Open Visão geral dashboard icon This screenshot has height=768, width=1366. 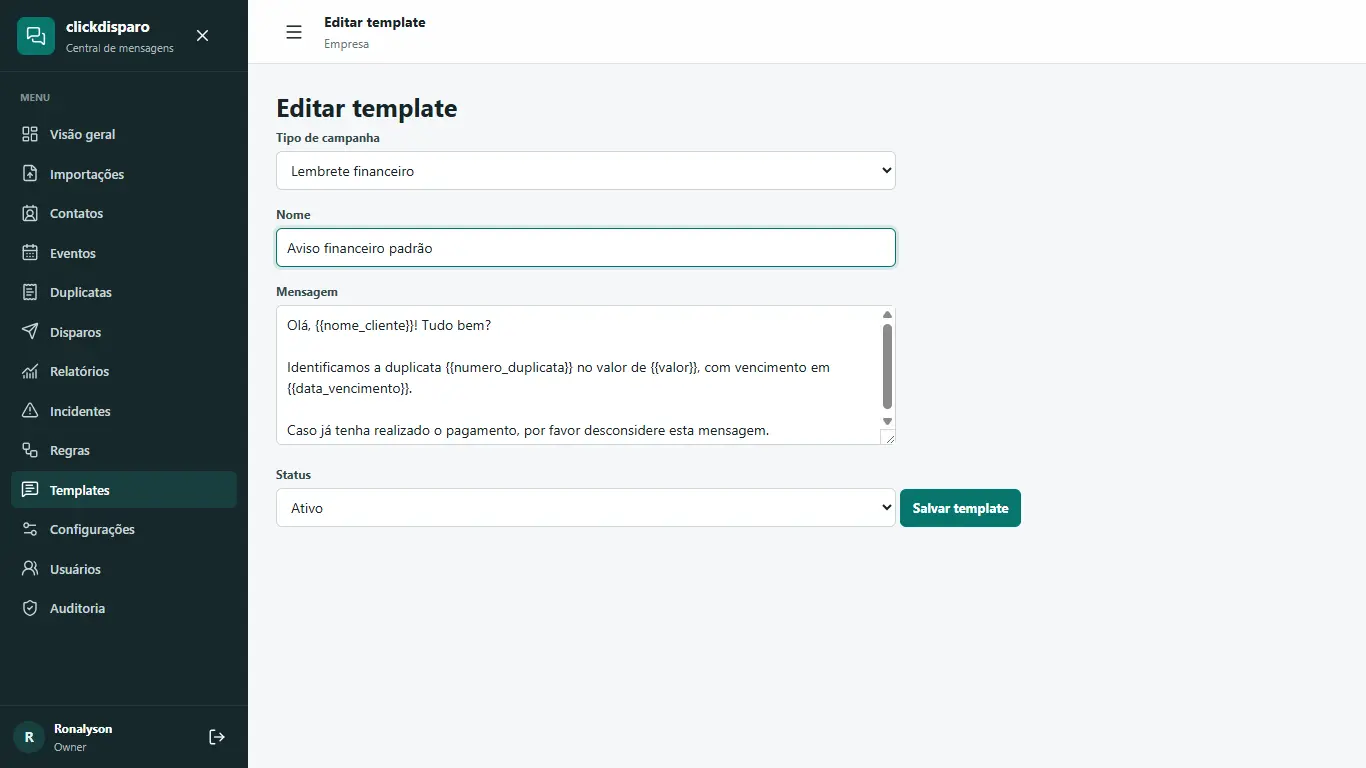coord(30,134)
